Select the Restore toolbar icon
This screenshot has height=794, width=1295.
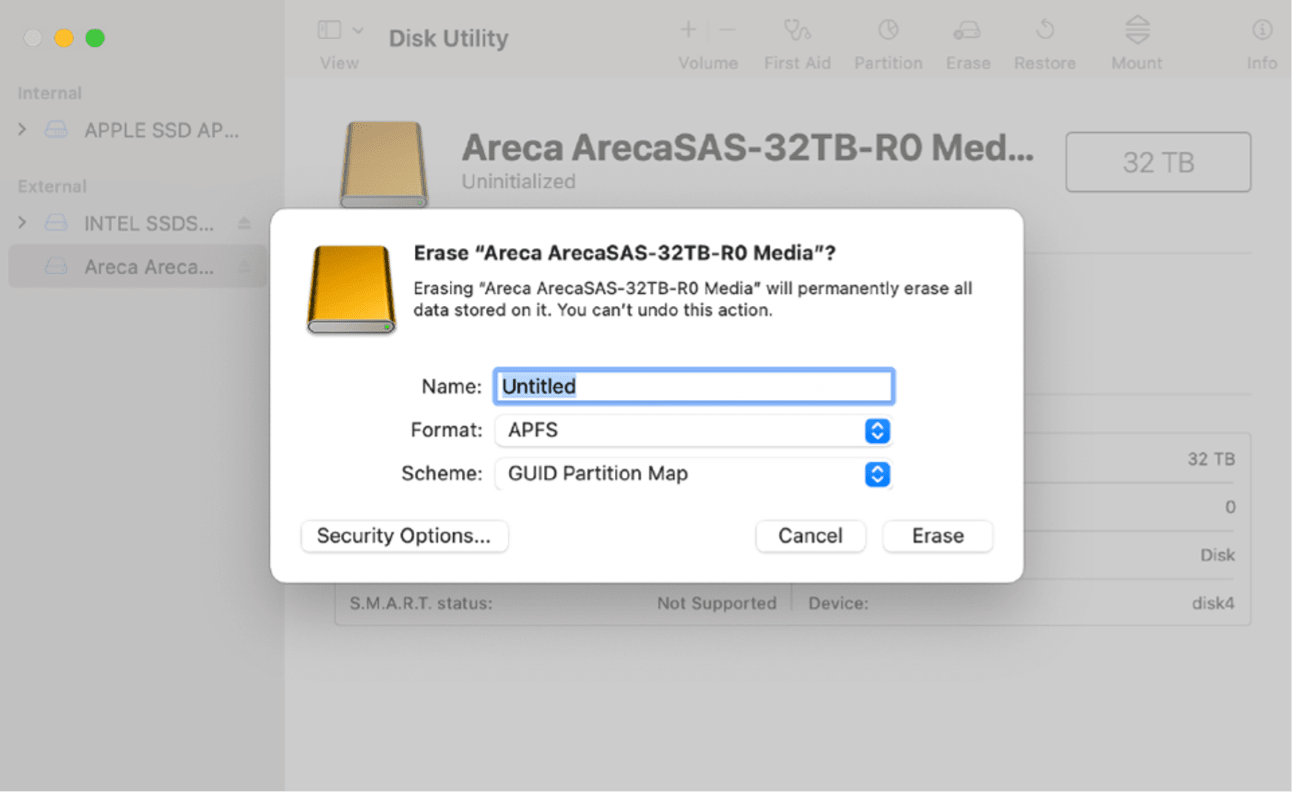pos(1044,31)
